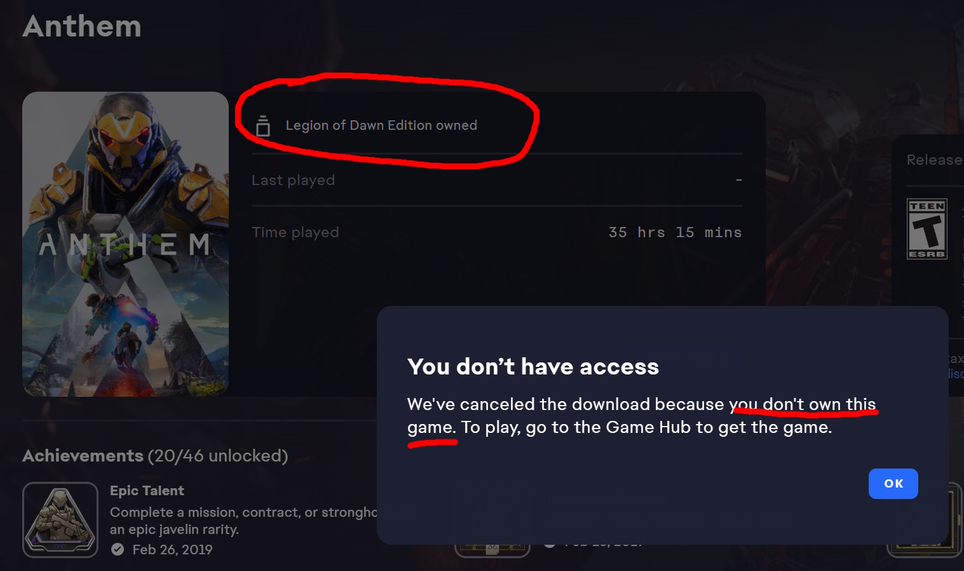The height and width of the screenshot is (571, 964).
Task: Click the 35 hrs 15 mins value
Action: click(675, 232)
